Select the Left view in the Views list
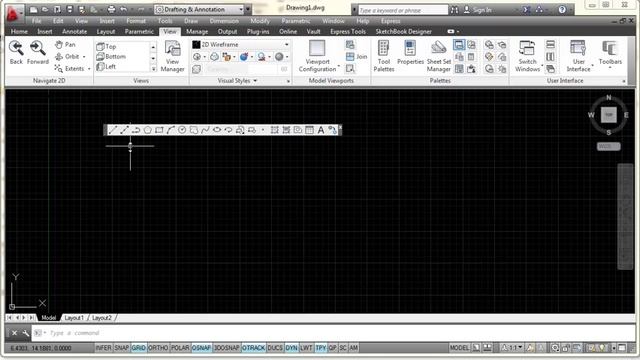 pyautogui.click(x=107, y=67)
